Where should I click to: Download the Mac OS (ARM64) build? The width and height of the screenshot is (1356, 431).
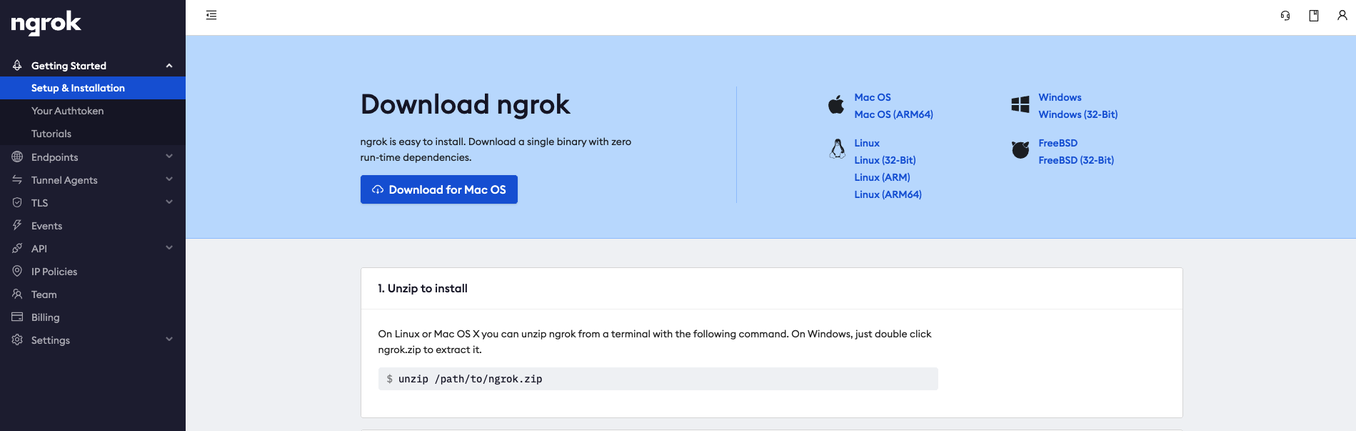point(894,115)
